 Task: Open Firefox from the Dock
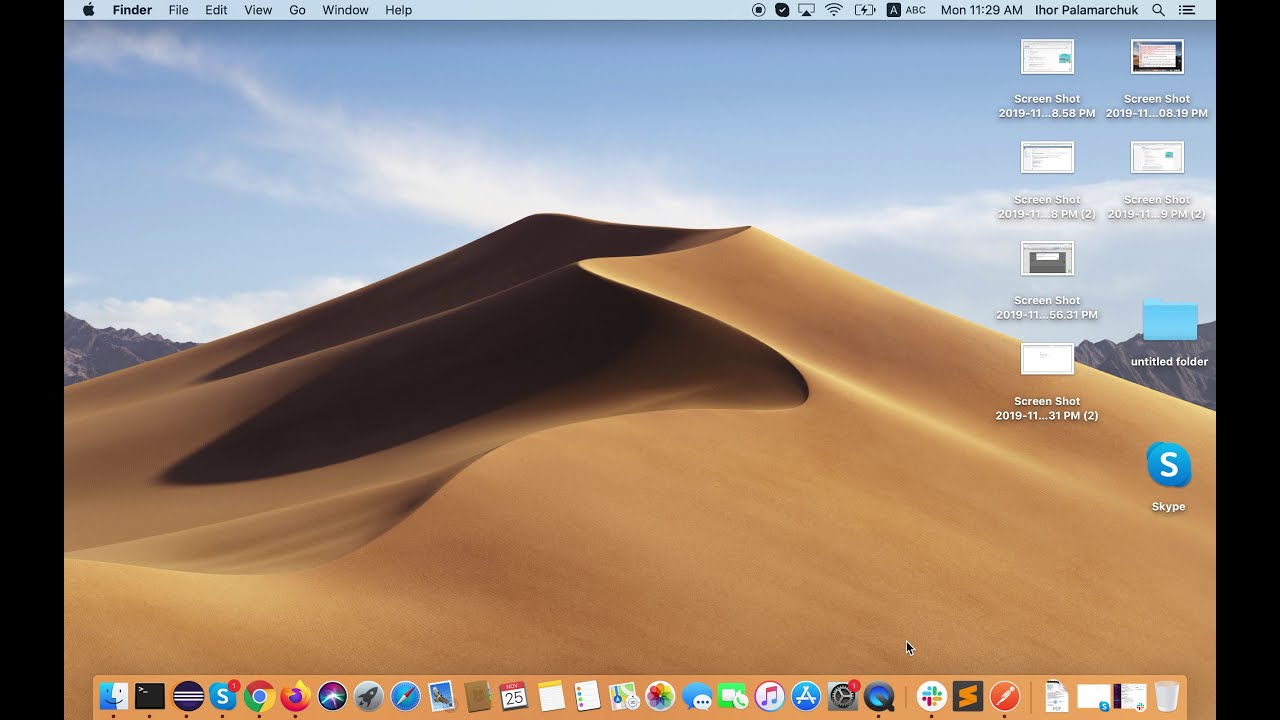tap(296, 696)
